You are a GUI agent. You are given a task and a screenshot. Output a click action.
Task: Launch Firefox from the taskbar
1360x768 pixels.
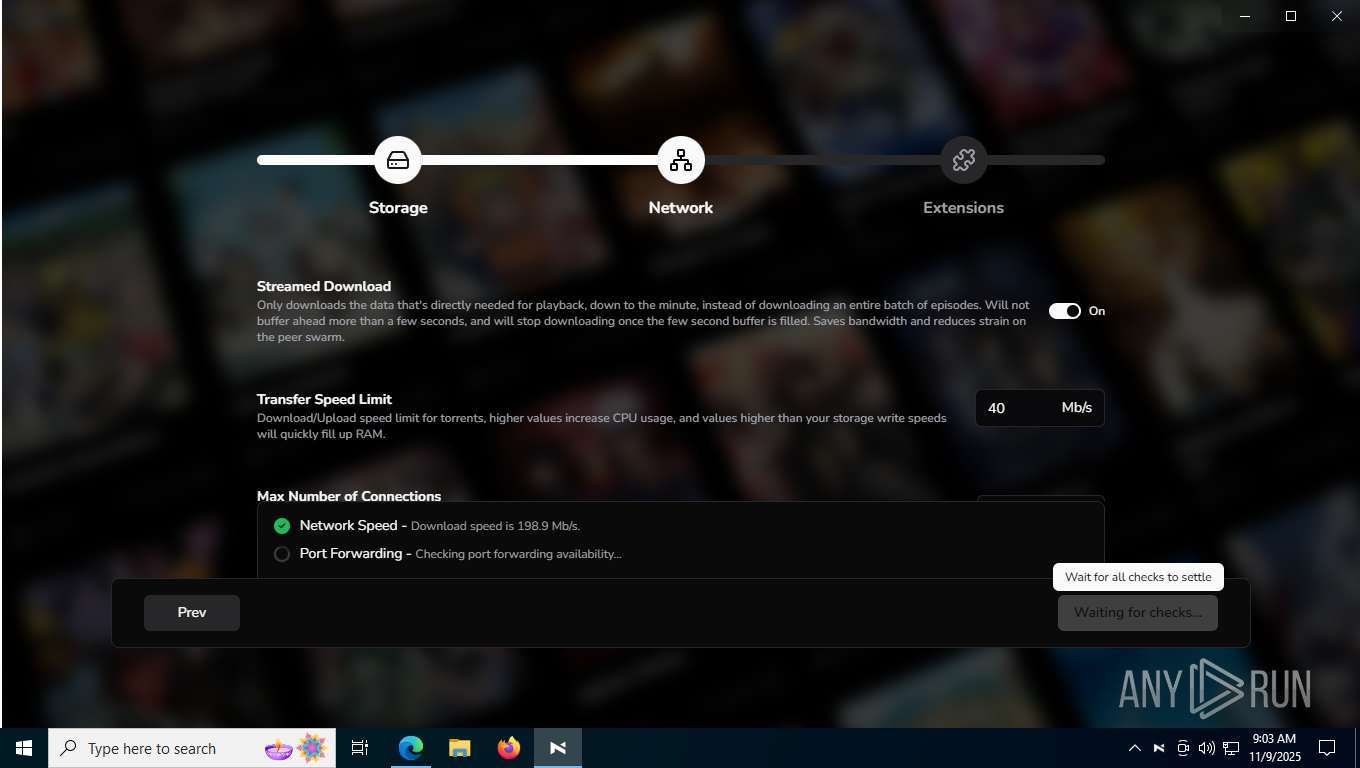pyautogui.click(x=509, y=748)
